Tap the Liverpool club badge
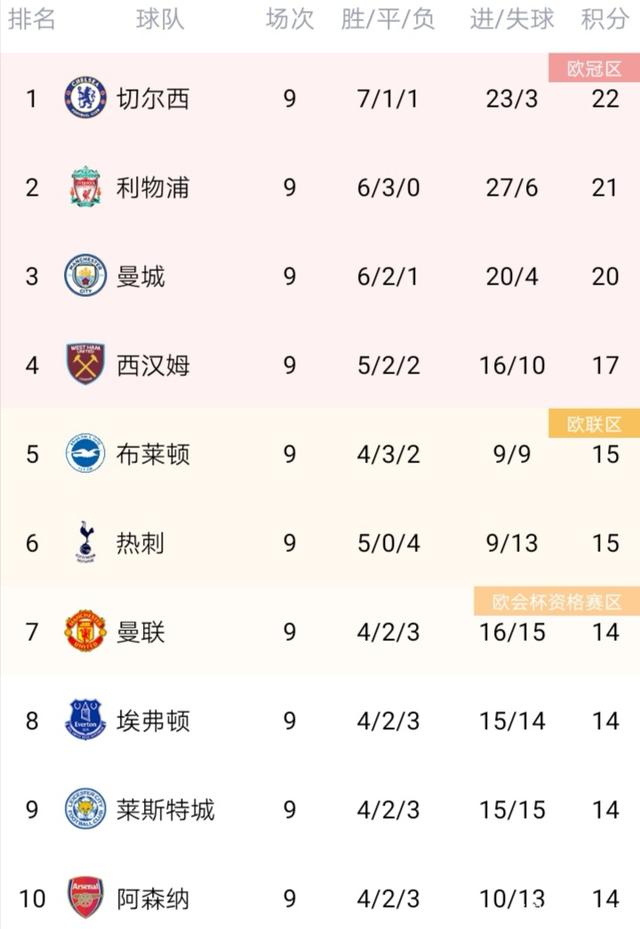The height and width of the screenshot is (929, 640). (x=85, y=187)
